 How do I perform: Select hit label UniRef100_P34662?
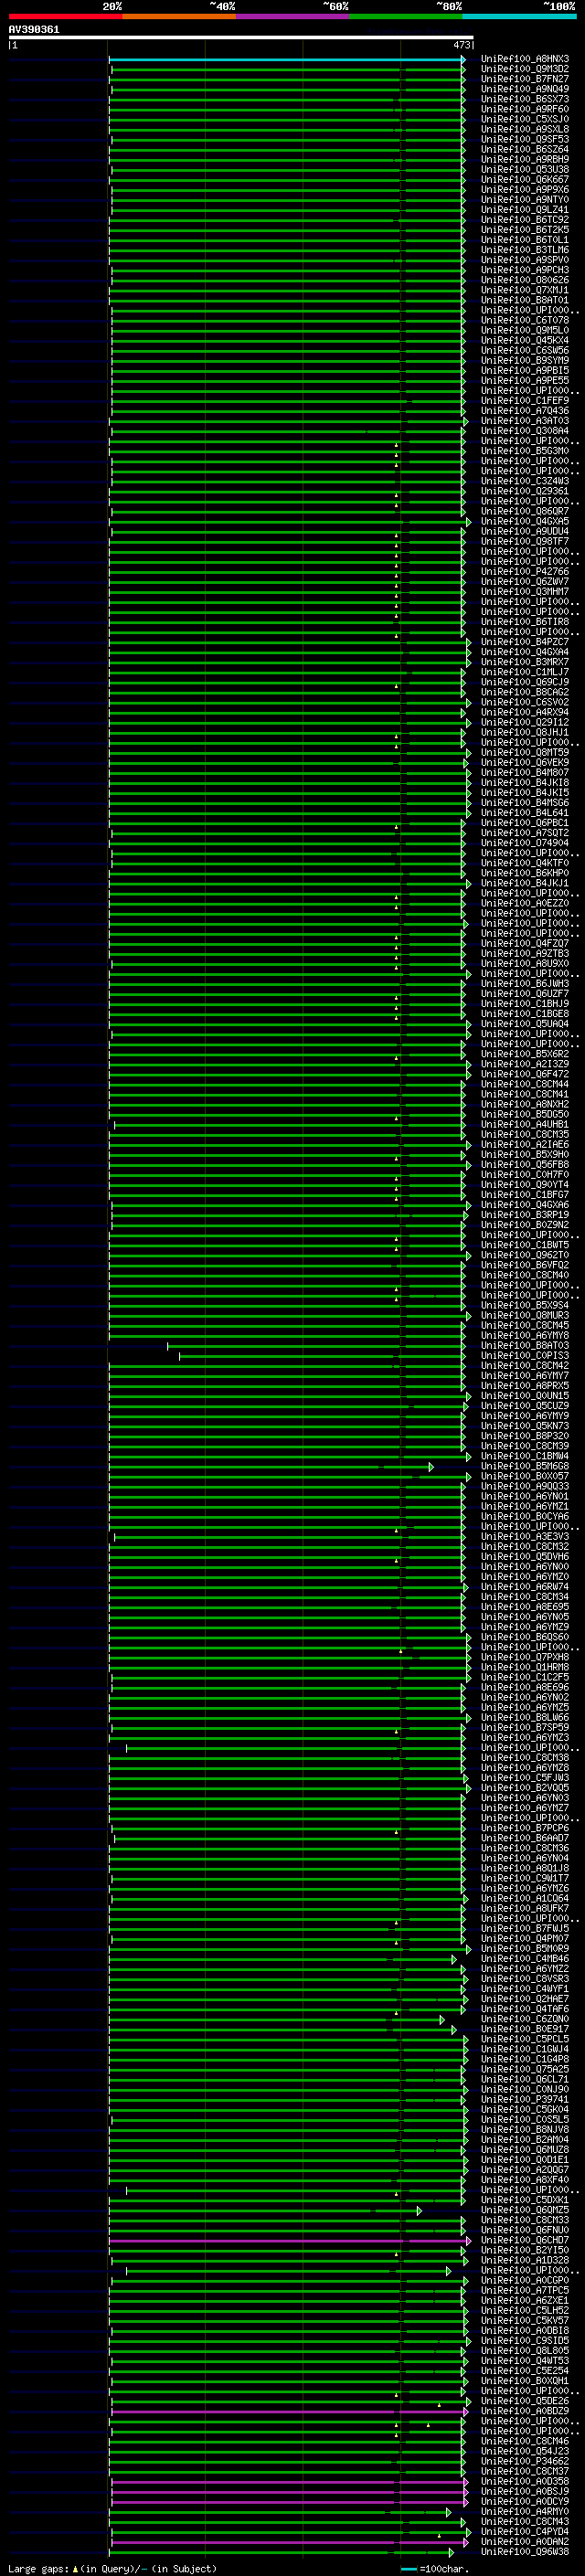(x=525, y=2461)
